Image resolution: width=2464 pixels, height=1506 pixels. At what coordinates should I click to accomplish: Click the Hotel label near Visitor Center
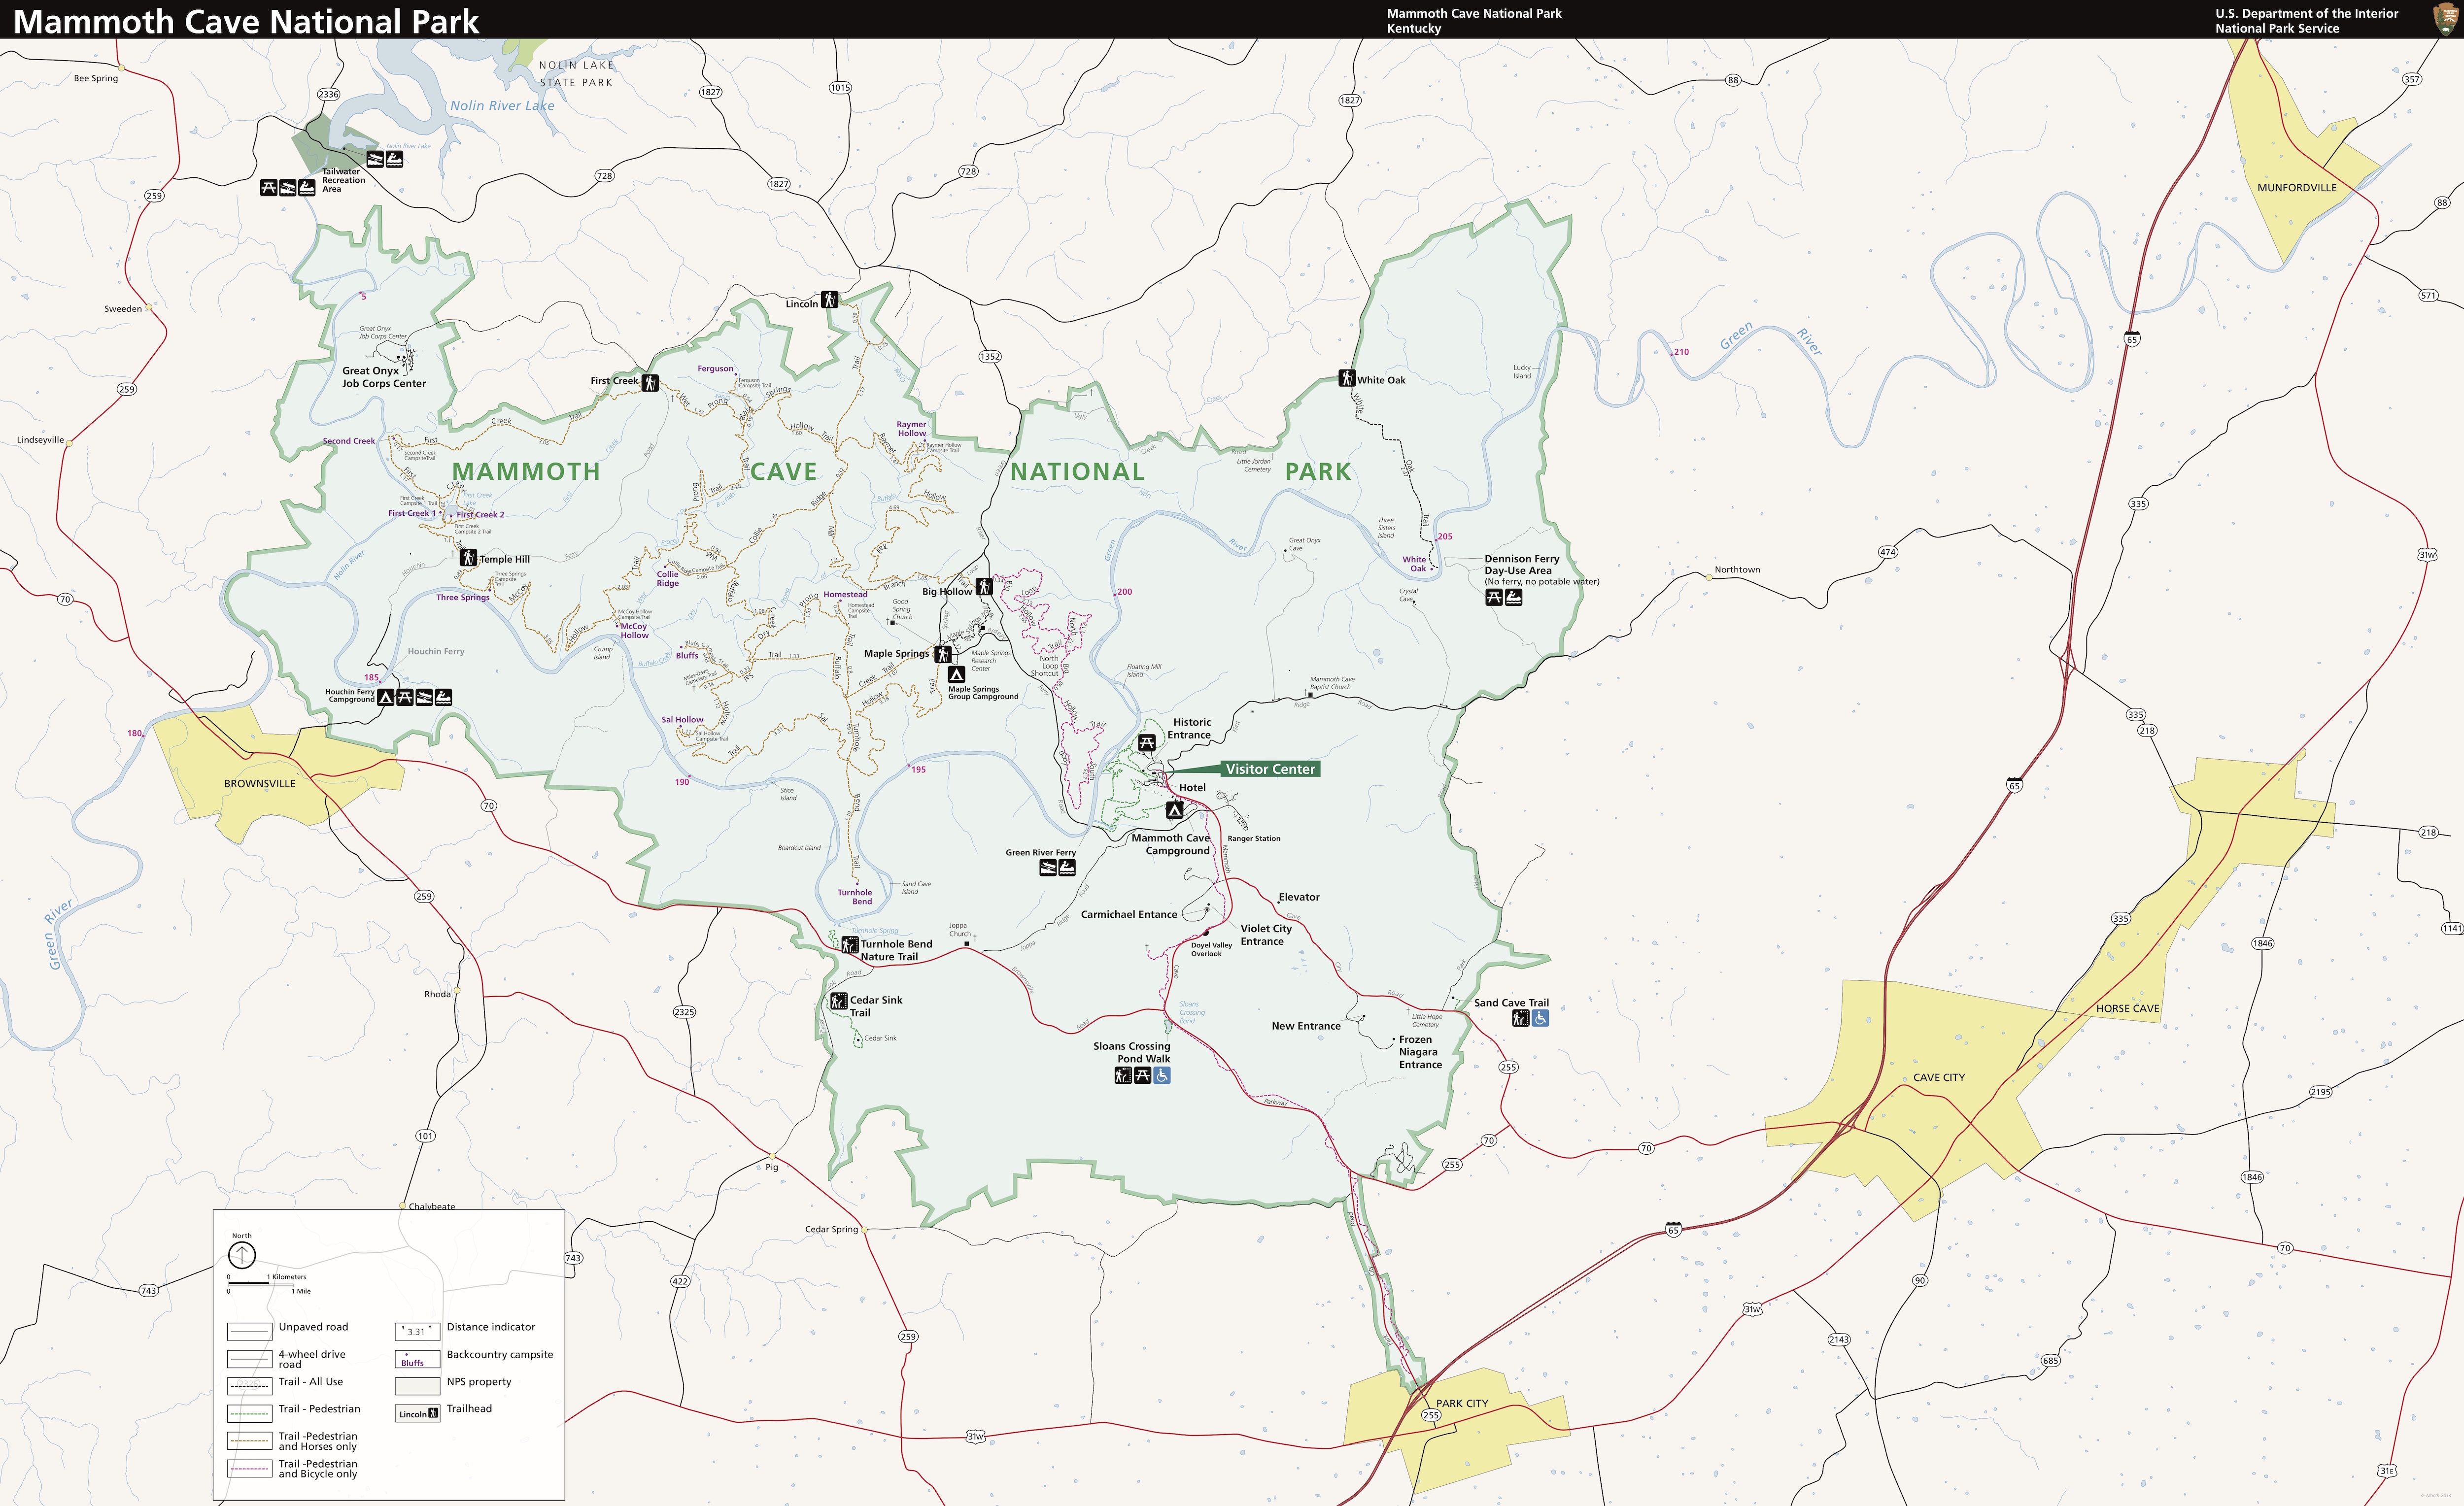pos(1192,788)
